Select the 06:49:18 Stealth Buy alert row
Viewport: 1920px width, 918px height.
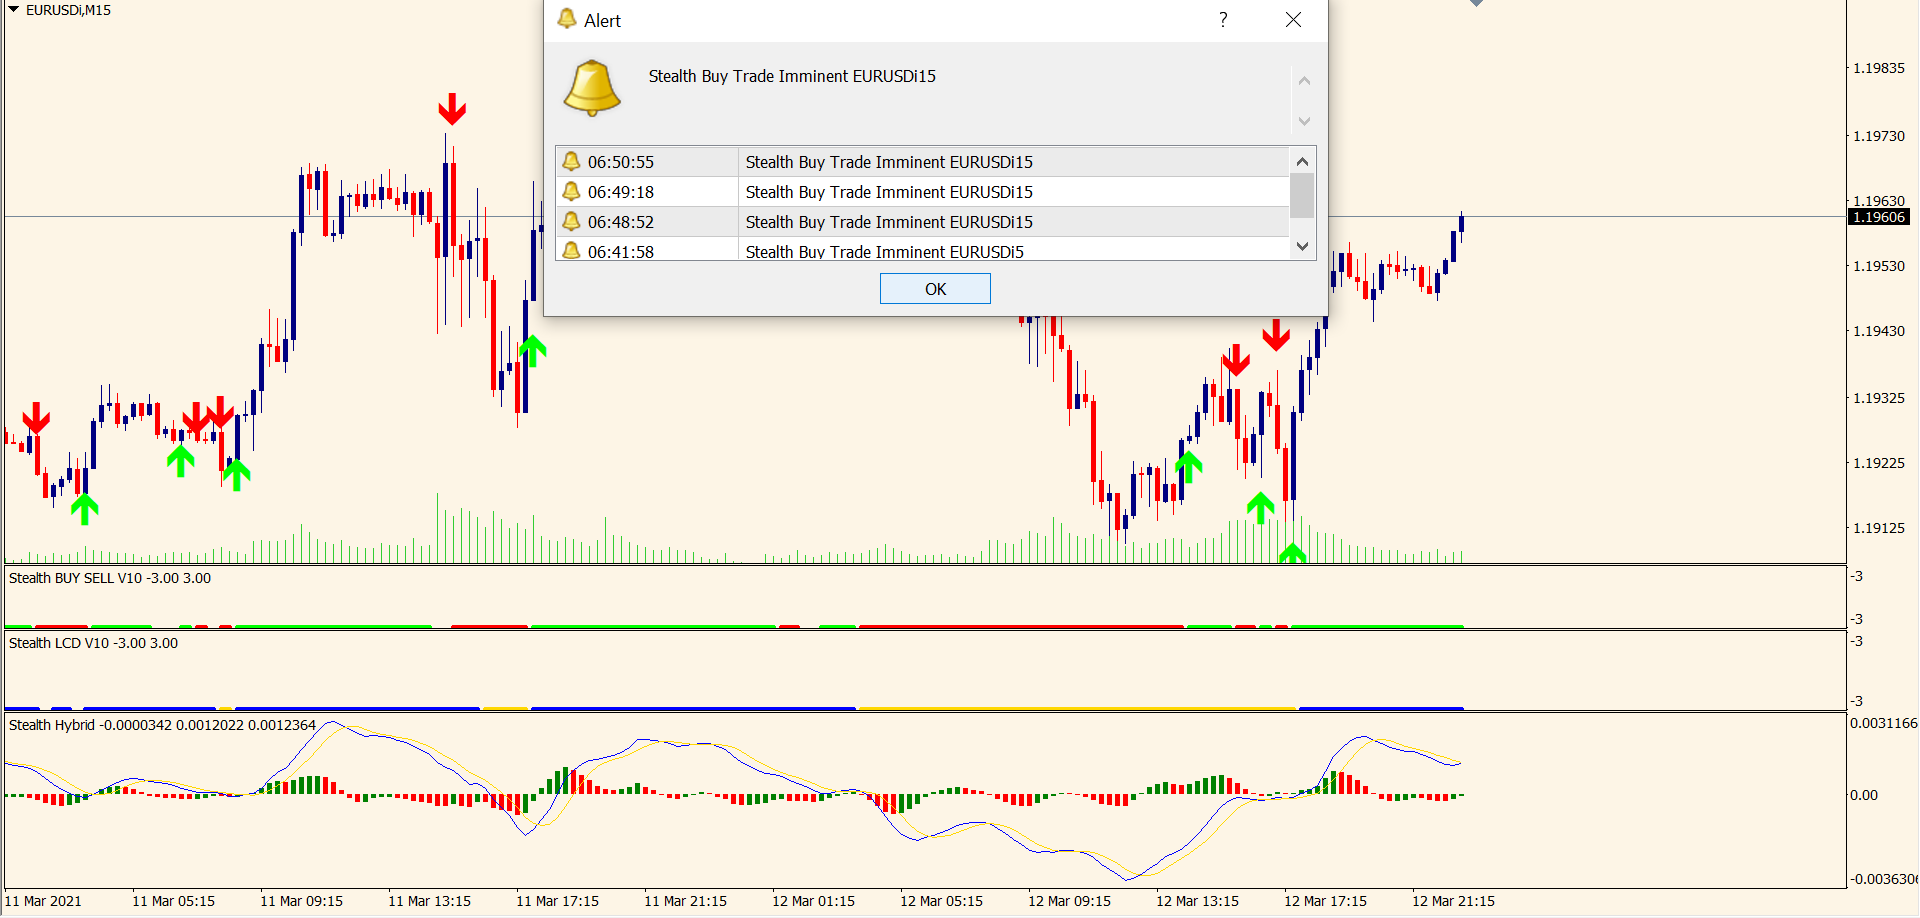[888, 192]
